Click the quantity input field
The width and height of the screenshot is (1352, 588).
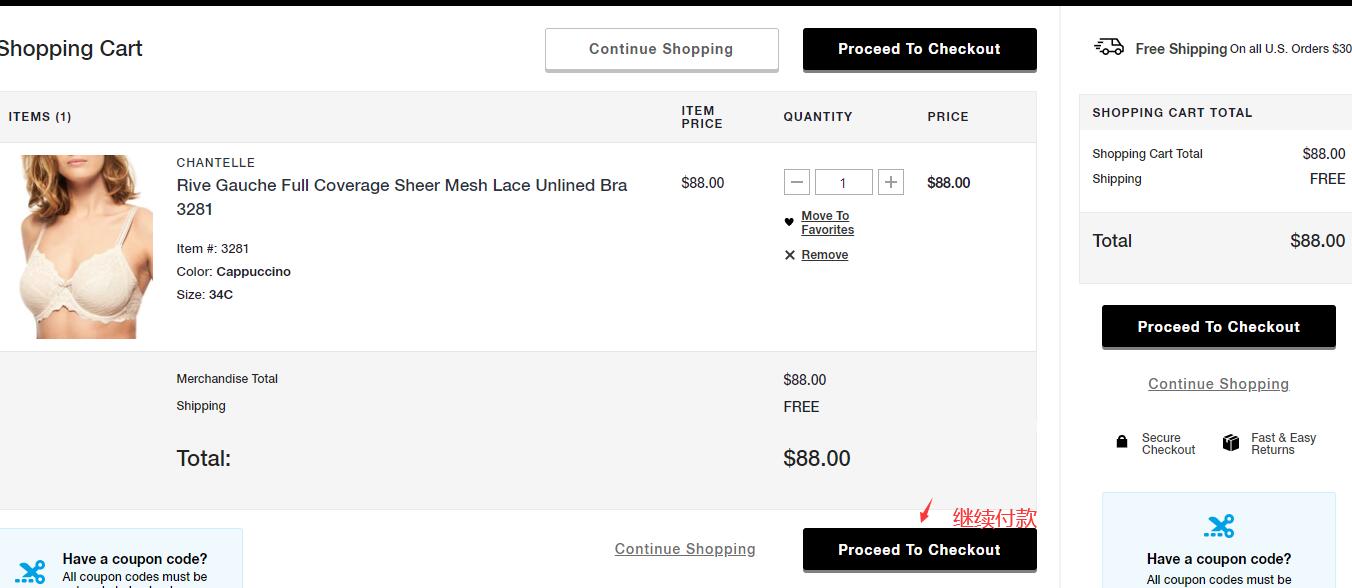pos(843,182)
